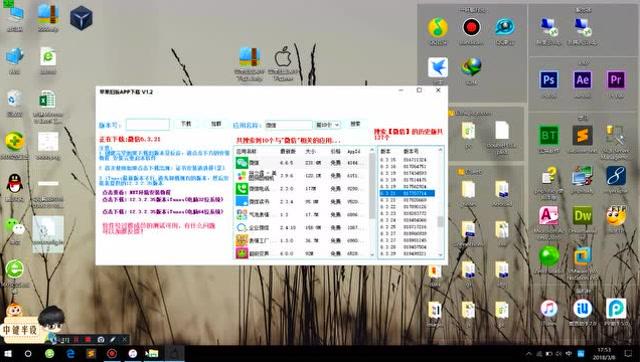Click the 价格 column header
The image size is (640, 362).
pyautogui.click(x=336, y=151)
